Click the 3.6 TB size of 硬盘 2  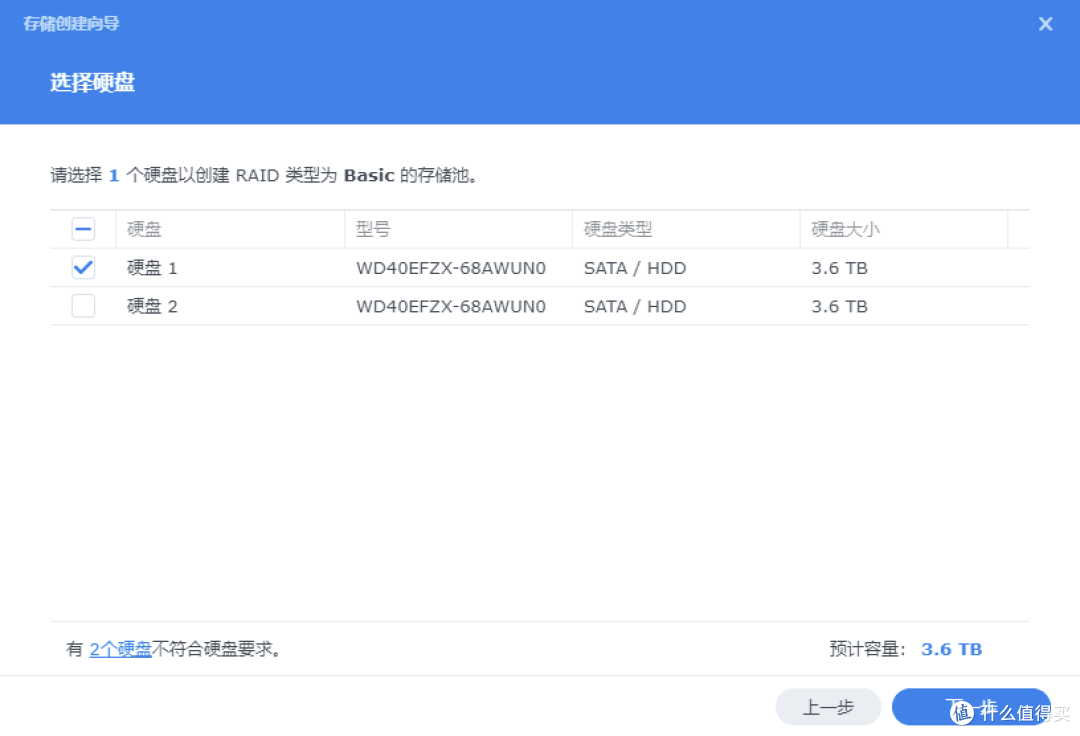(x=839, y=306)
